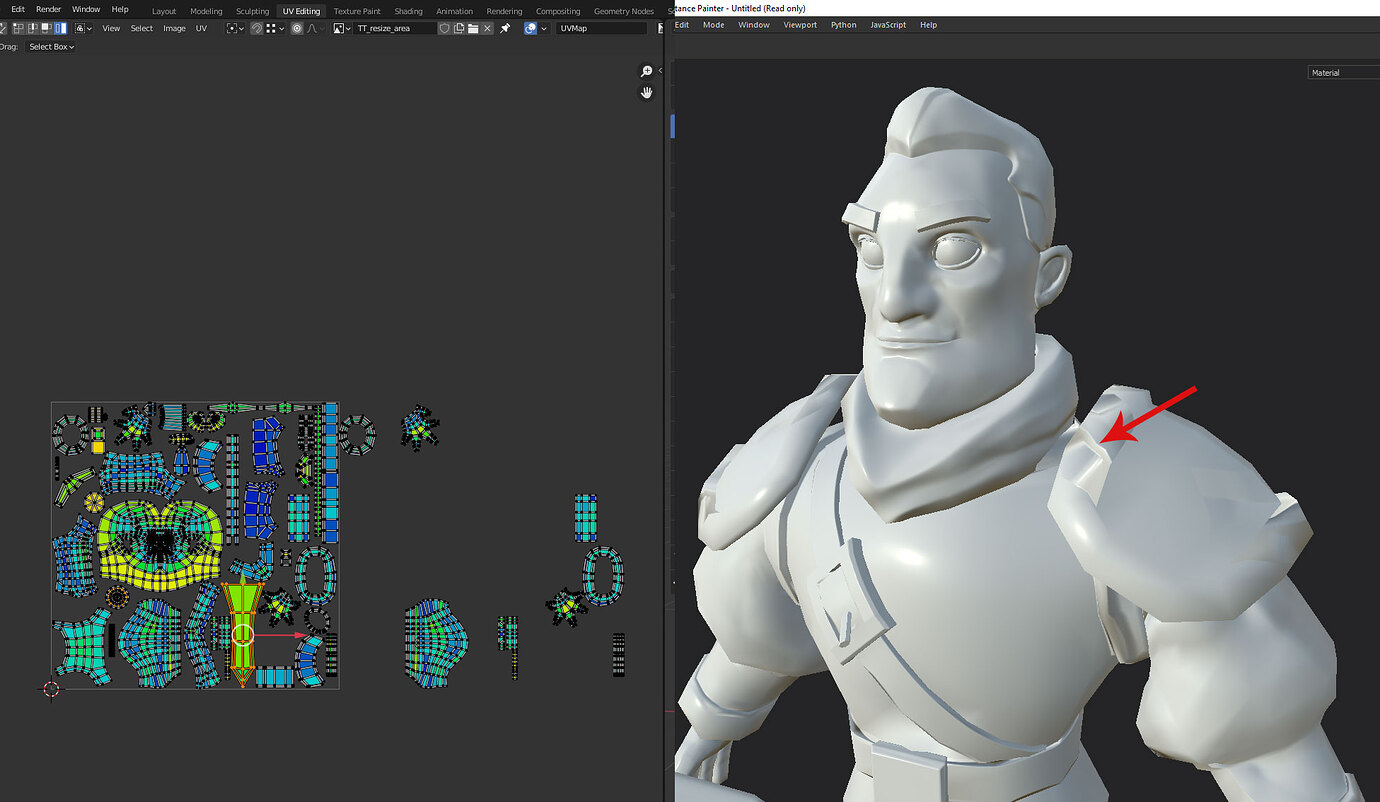Open Substance Painter Viewport menu
The width and height of the screenshot is (1380, 802).
(x=800, y=24)
